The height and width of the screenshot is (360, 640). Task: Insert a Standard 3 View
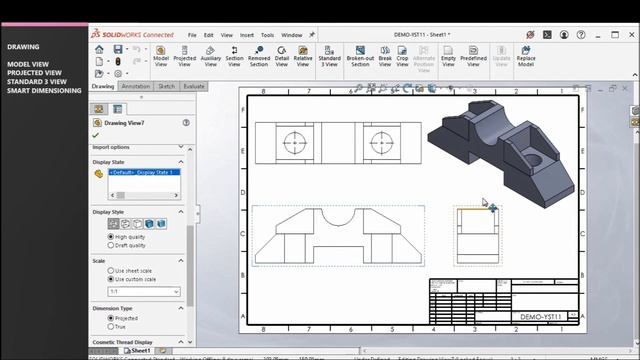(x=329, y=56)
